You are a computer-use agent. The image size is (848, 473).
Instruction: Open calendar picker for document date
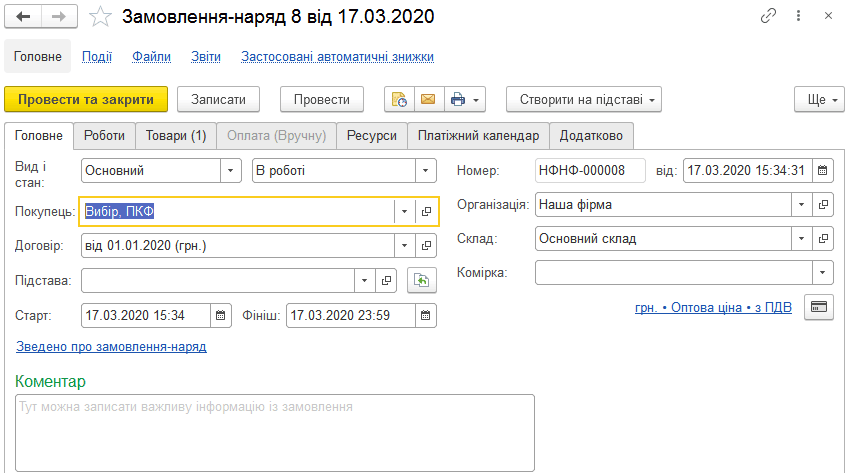(822, 170)
